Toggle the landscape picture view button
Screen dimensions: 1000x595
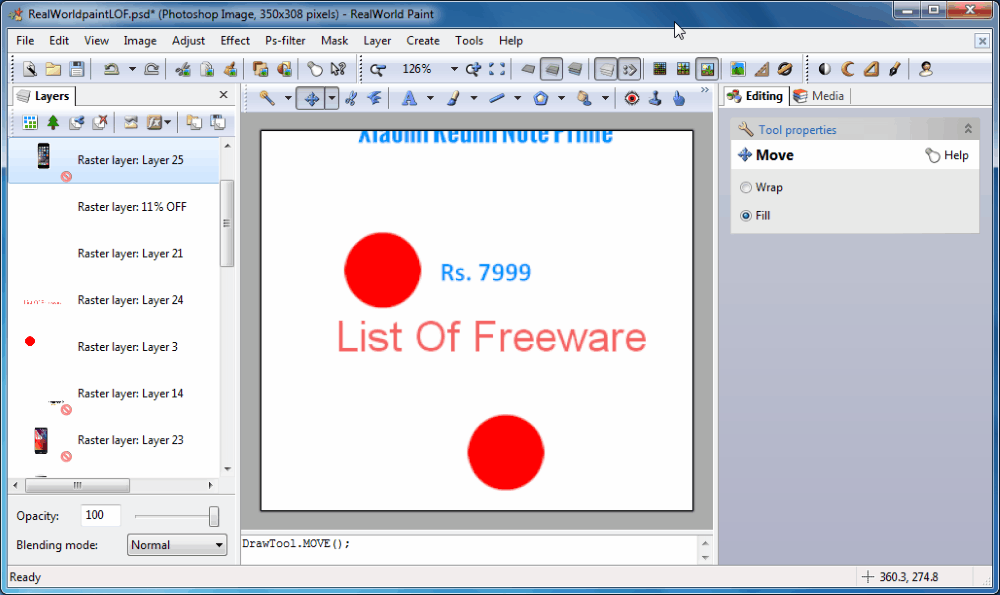707,69
